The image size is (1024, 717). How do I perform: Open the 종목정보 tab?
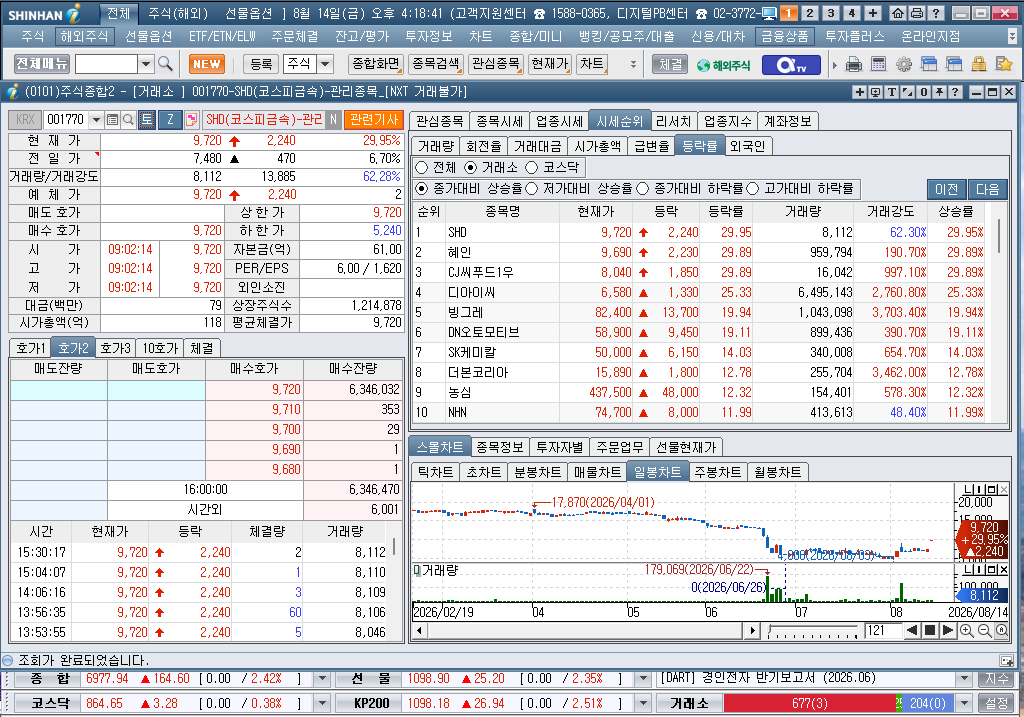point(500,447)
